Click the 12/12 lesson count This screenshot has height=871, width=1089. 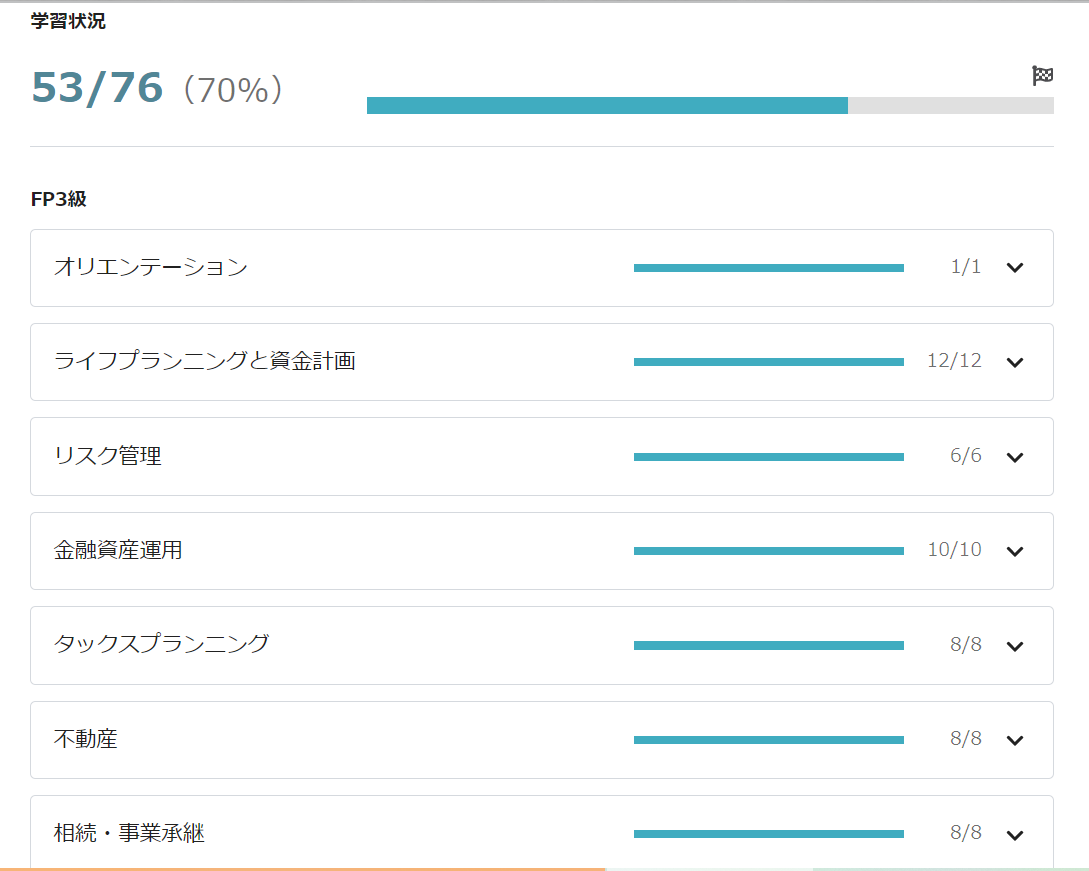(954, 361)
